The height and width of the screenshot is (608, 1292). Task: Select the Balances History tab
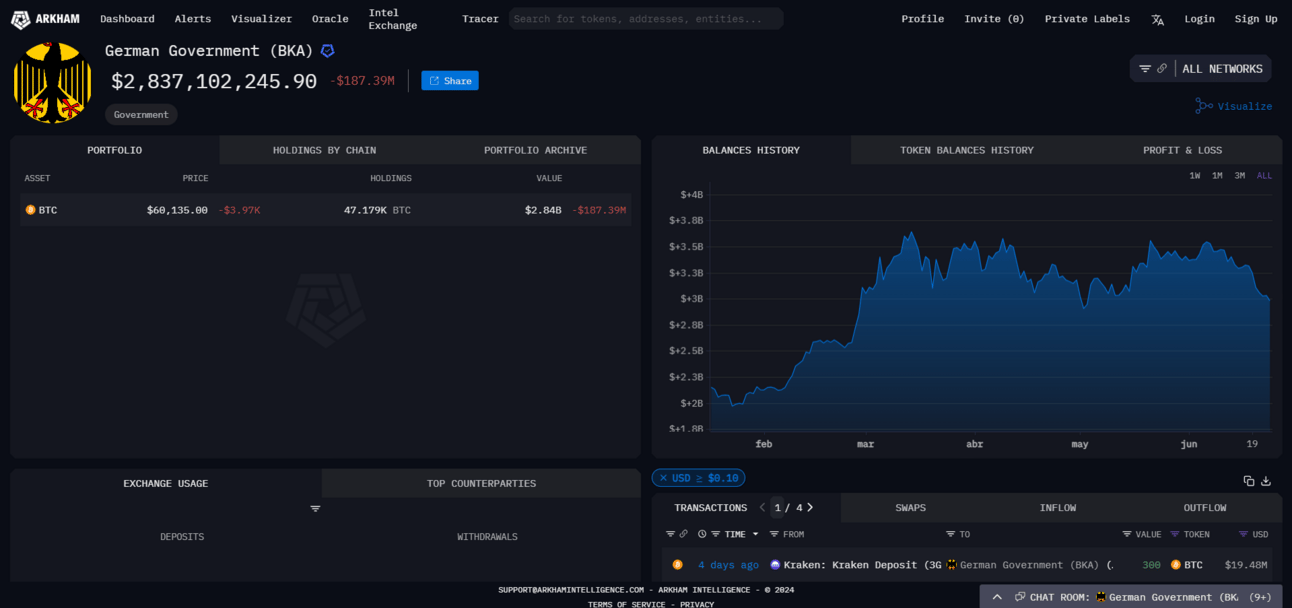tap(751, 150)
